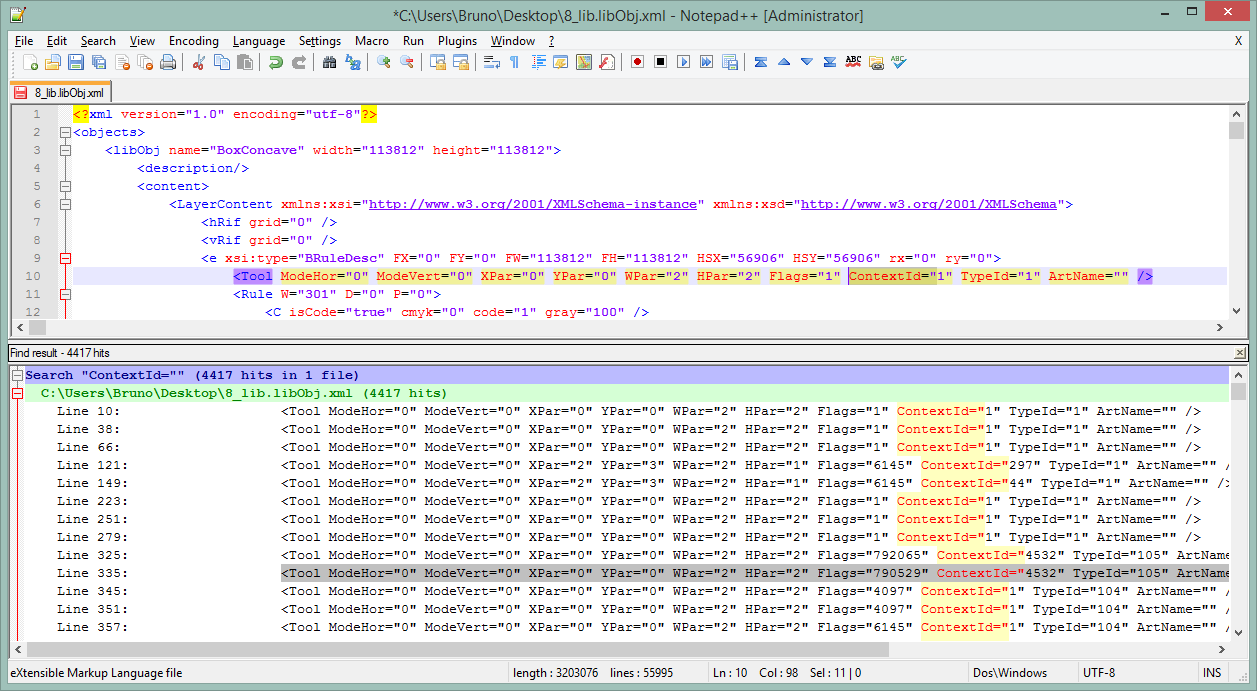Toggle synchronized vertical scrolling
The height and width of the screenshot is (691, 1257).
[438, 62]
